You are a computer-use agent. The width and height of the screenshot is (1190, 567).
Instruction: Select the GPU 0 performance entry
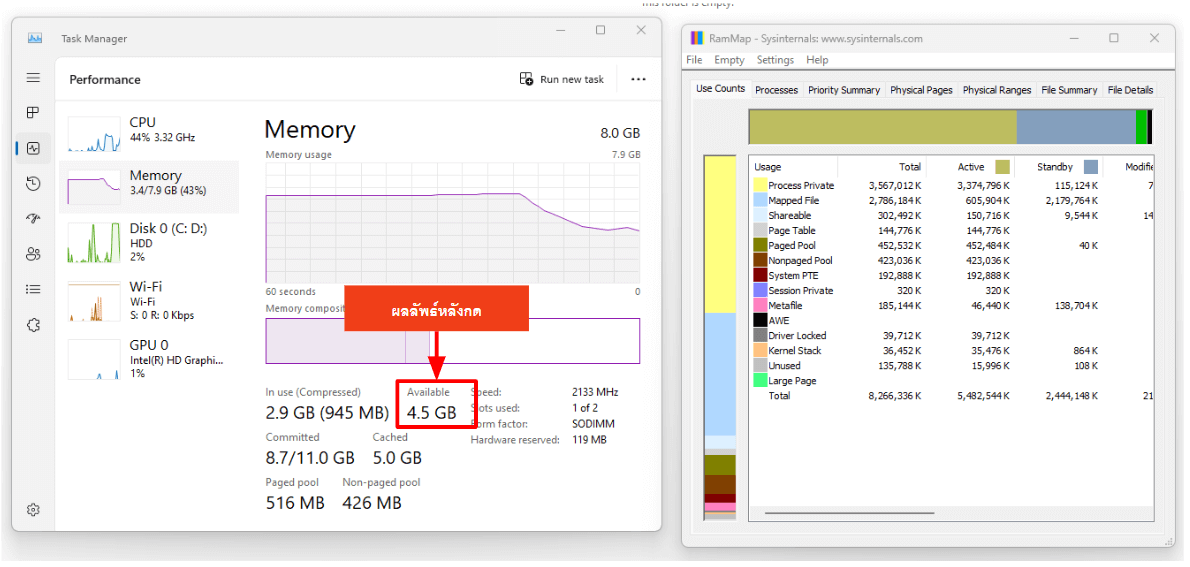click(x=148, y=358)
